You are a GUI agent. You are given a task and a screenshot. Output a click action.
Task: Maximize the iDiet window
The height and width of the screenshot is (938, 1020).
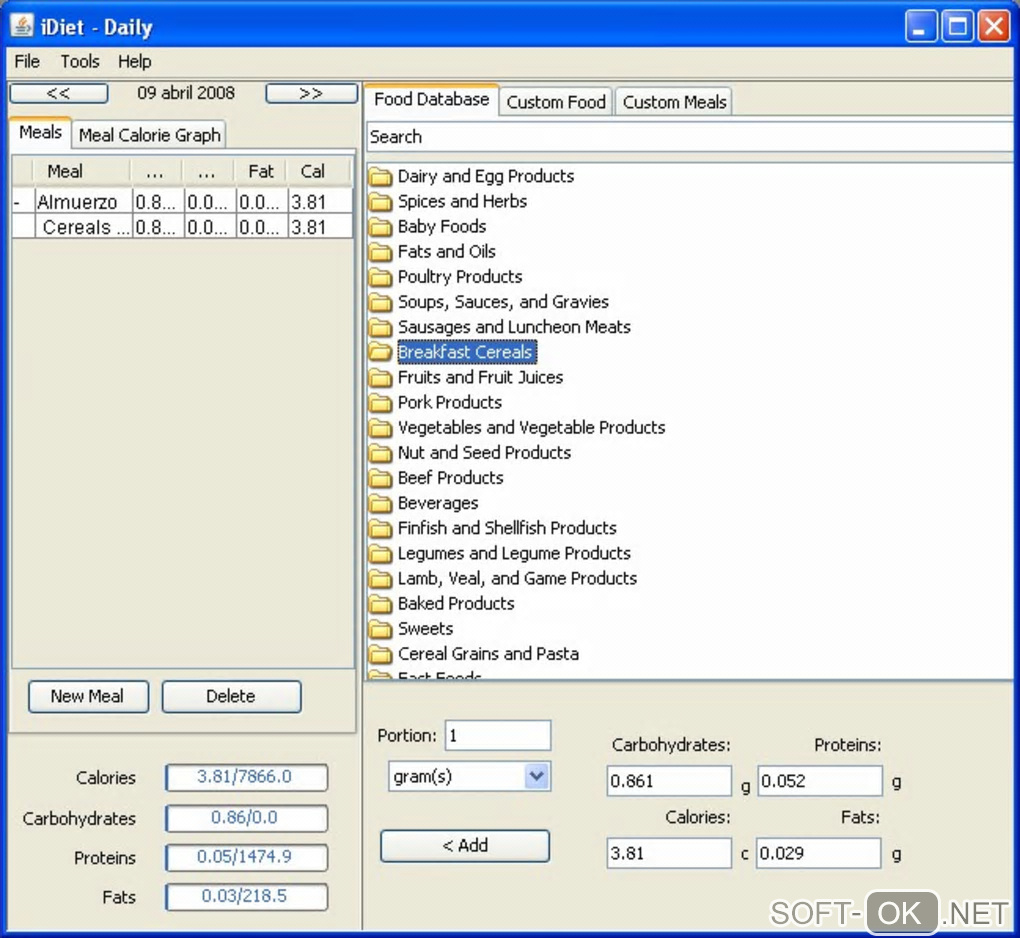pos(958,27)
